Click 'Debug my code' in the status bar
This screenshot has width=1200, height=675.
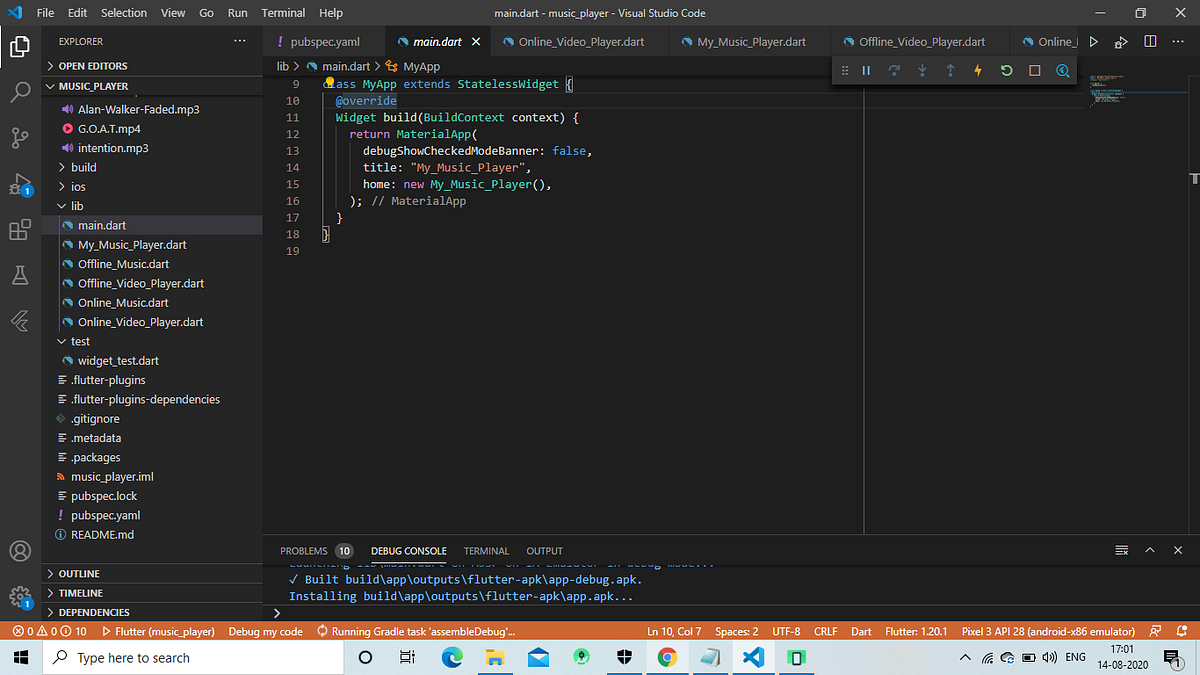click(265, 631)
